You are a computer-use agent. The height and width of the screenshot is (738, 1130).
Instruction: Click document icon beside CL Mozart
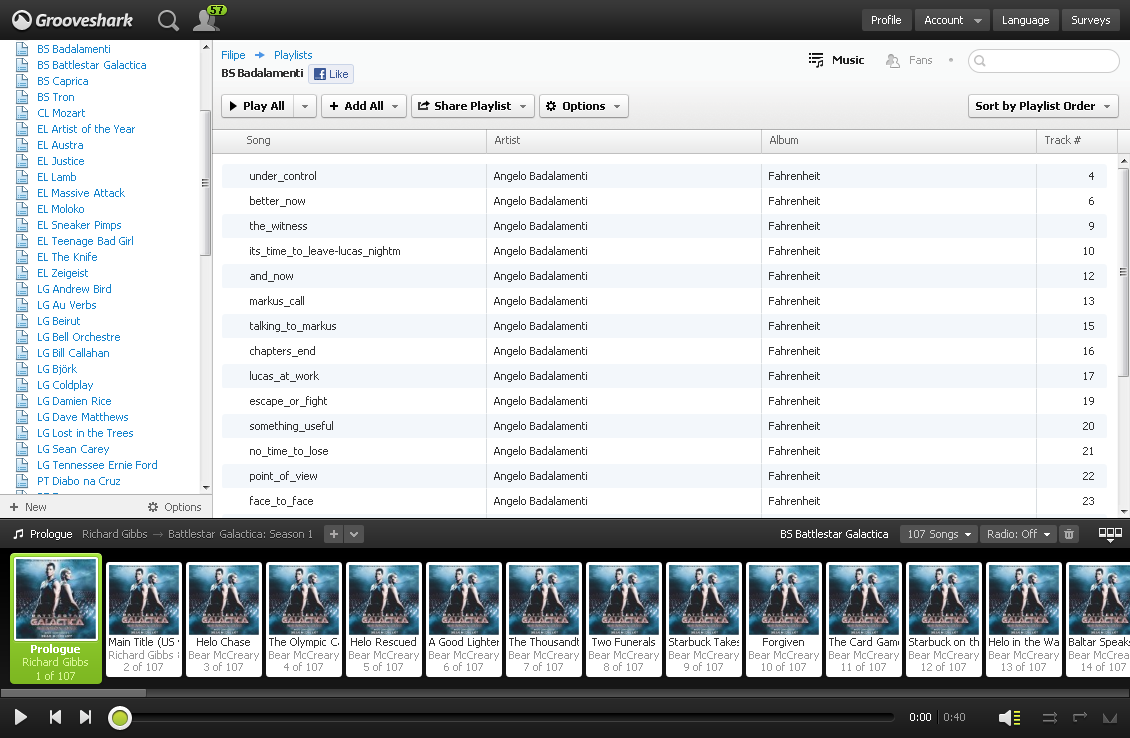tap(22, 113)
